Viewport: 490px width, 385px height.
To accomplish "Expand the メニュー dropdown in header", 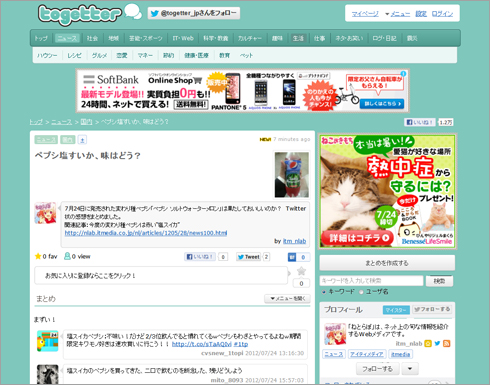I will coord(397,14).
